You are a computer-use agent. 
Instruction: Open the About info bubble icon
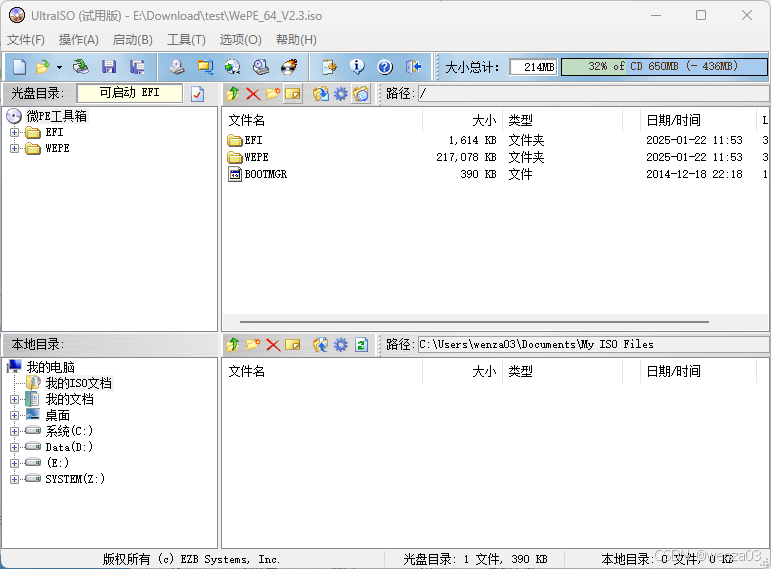(357, 67)
